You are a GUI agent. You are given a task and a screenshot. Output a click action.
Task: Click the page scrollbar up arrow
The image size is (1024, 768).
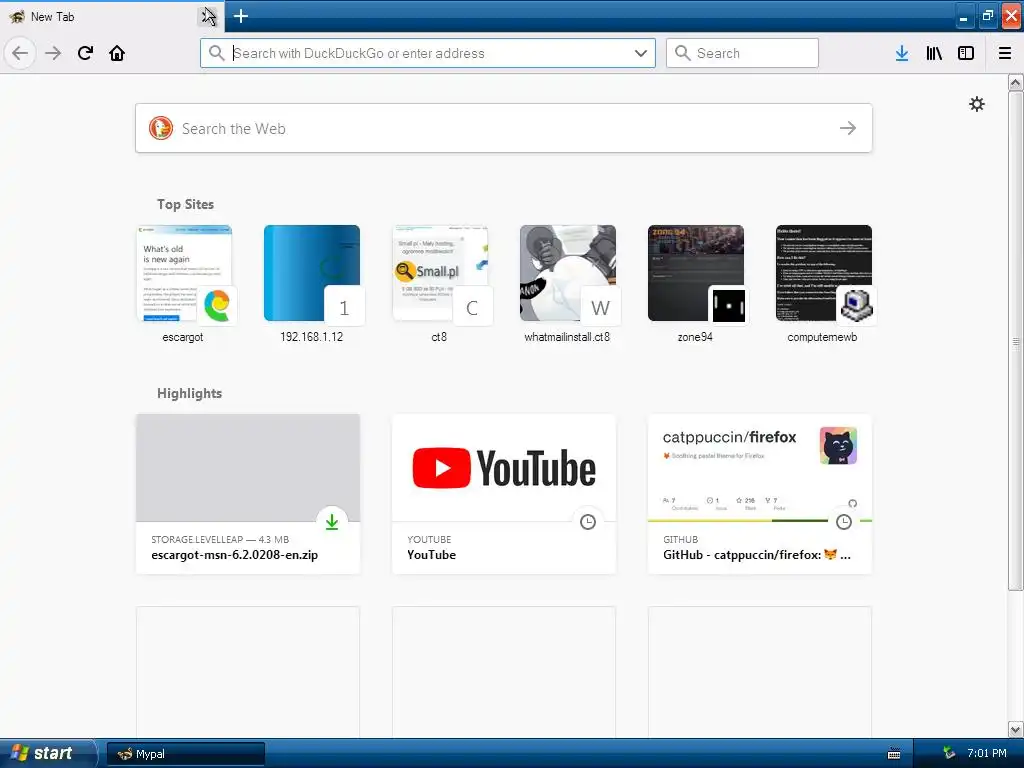[1016, 82]
